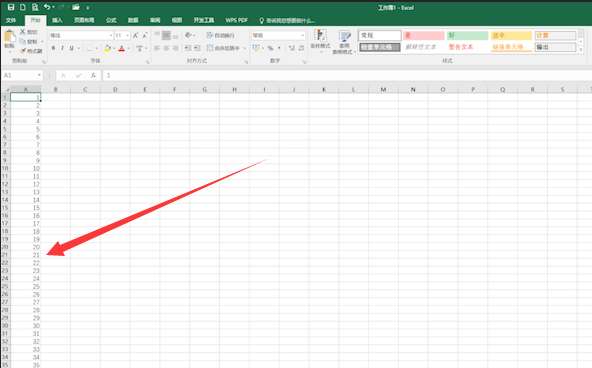Open the font size dropdown

click(x=128, y=35)
